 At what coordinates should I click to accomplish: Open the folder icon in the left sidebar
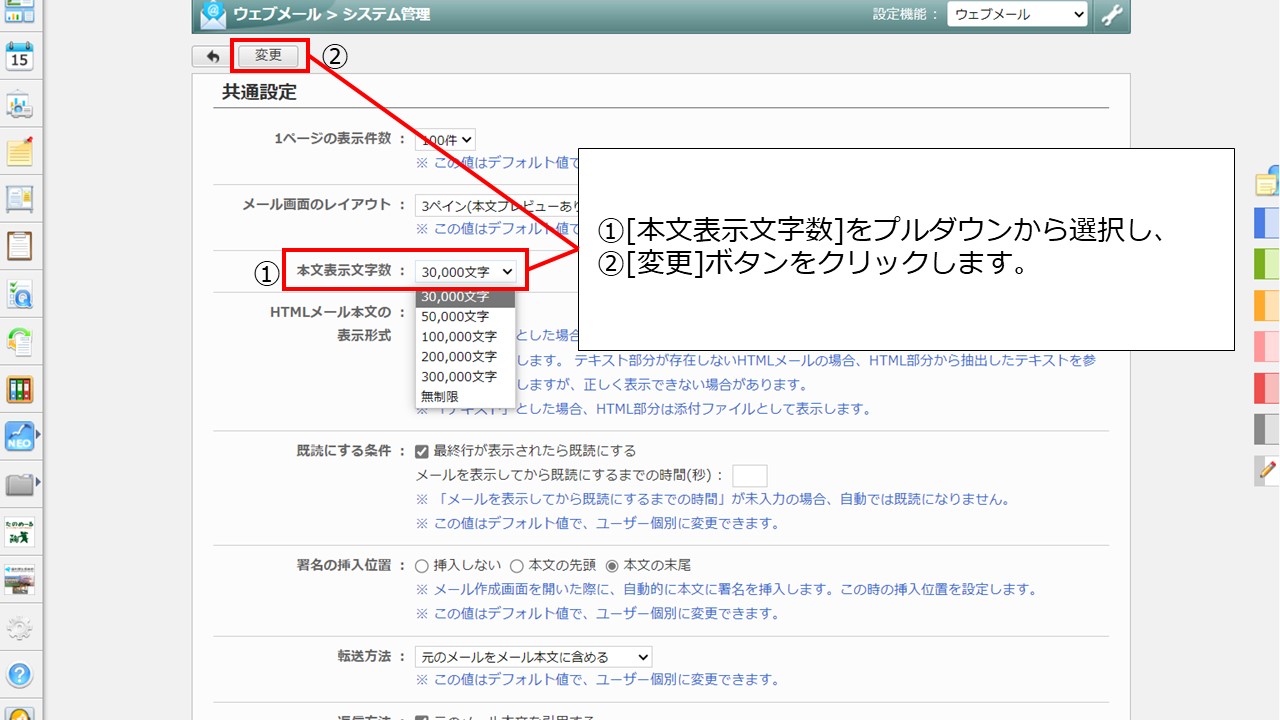click(x=20, y=482)
